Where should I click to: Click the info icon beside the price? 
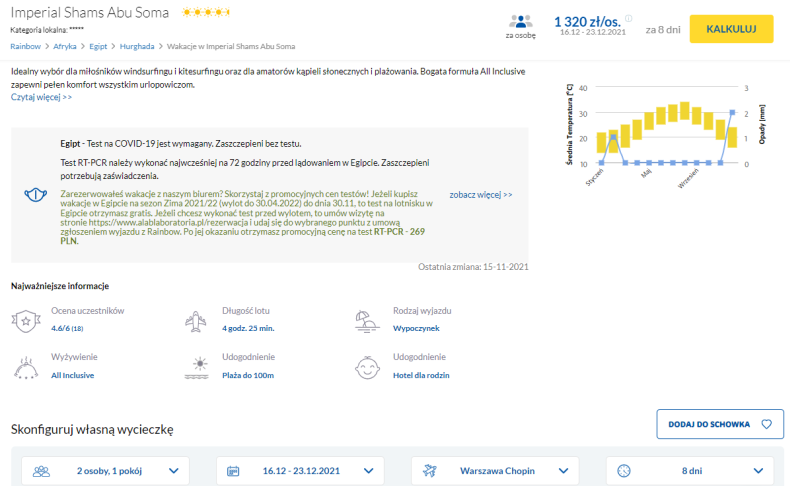629,18
